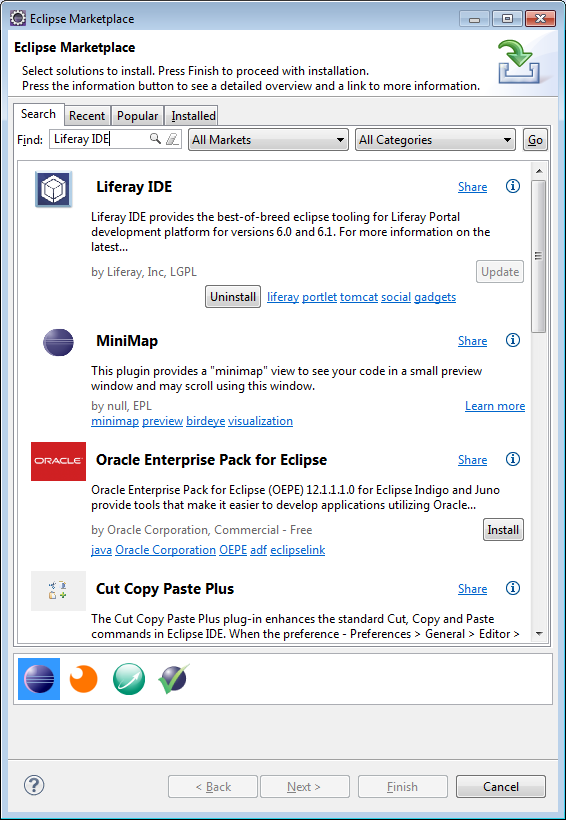Click 'by Liferay, Inc, LGPL' text
The height and width of the screenshot is (820, 566).
(x=144, y=272)
